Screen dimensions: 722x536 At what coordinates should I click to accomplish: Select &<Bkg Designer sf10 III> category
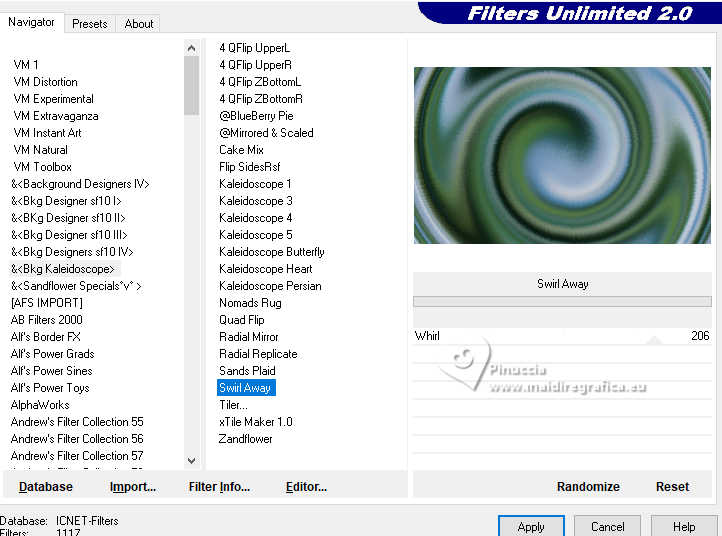(69, 235)
